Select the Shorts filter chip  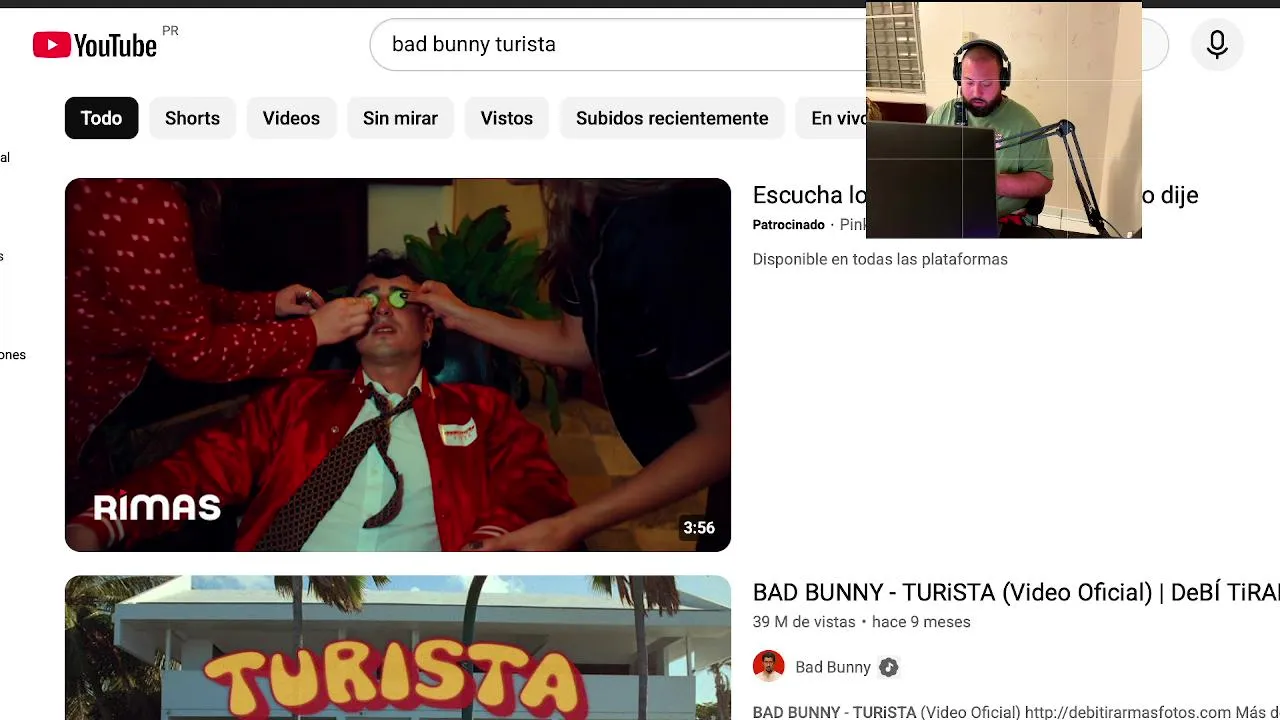(192, 118)
